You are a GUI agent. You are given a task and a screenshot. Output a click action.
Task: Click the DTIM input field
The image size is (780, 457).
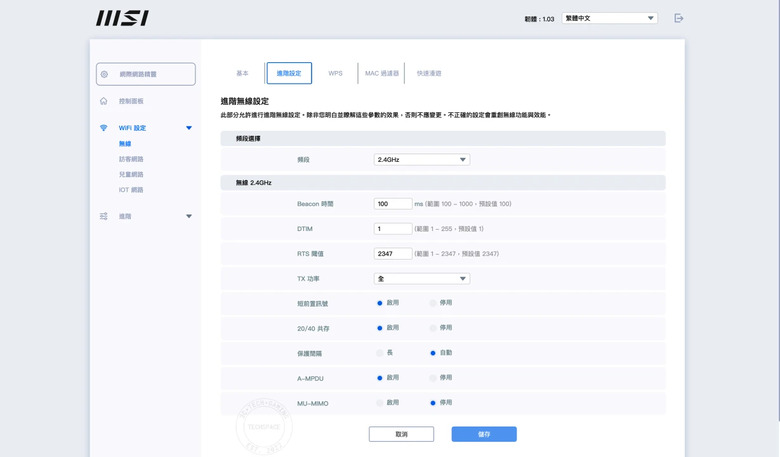393,229
